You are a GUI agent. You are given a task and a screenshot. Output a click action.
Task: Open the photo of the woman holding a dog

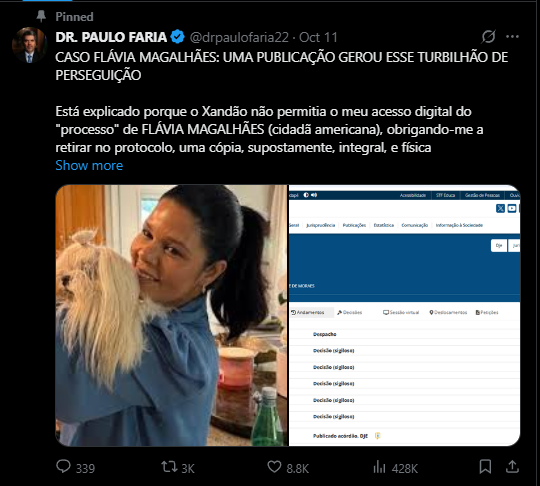tap(172, 315)
